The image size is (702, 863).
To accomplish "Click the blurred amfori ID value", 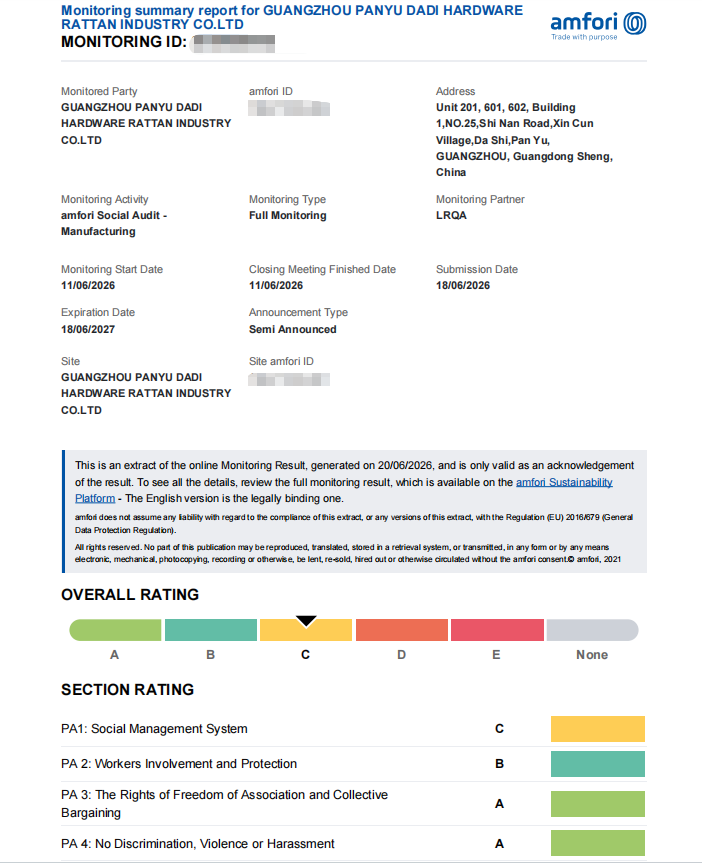I will click(x=289, y=108).
